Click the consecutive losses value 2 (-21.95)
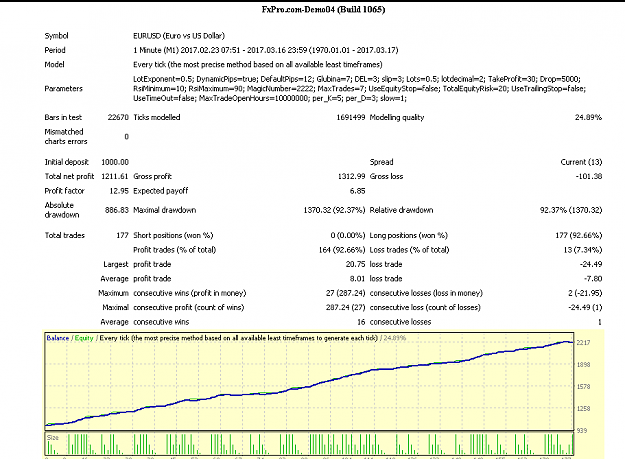 click(585, 293)
